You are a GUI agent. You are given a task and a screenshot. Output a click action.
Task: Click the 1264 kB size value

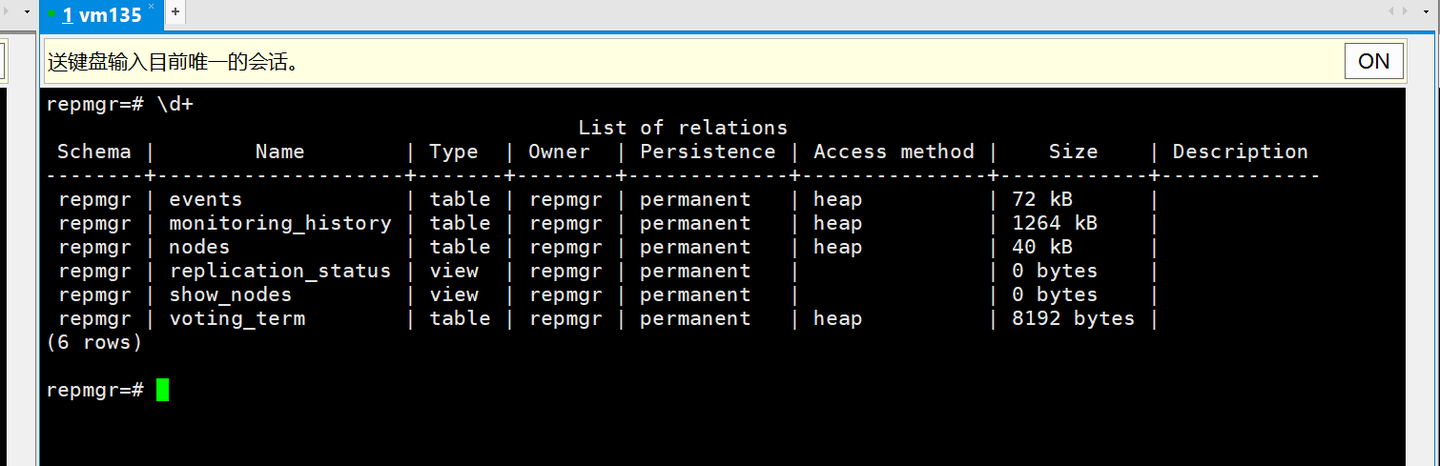(x=1054, y=223)
